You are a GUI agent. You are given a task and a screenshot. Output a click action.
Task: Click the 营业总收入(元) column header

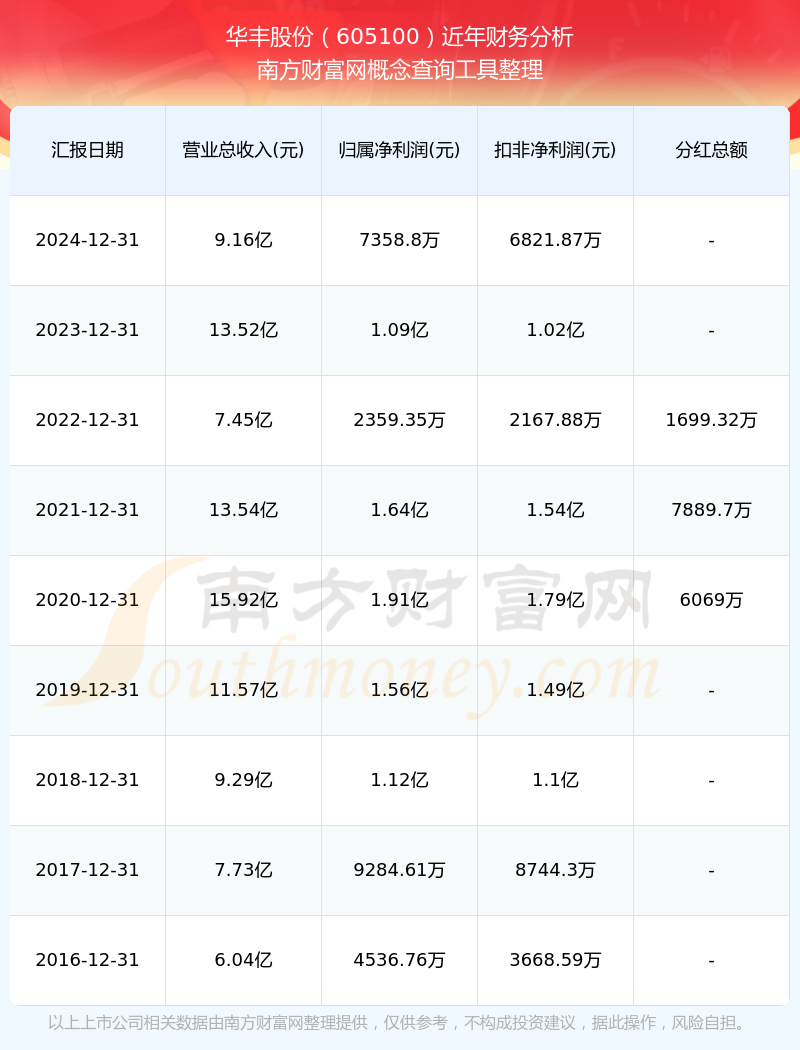click(244, 150)
